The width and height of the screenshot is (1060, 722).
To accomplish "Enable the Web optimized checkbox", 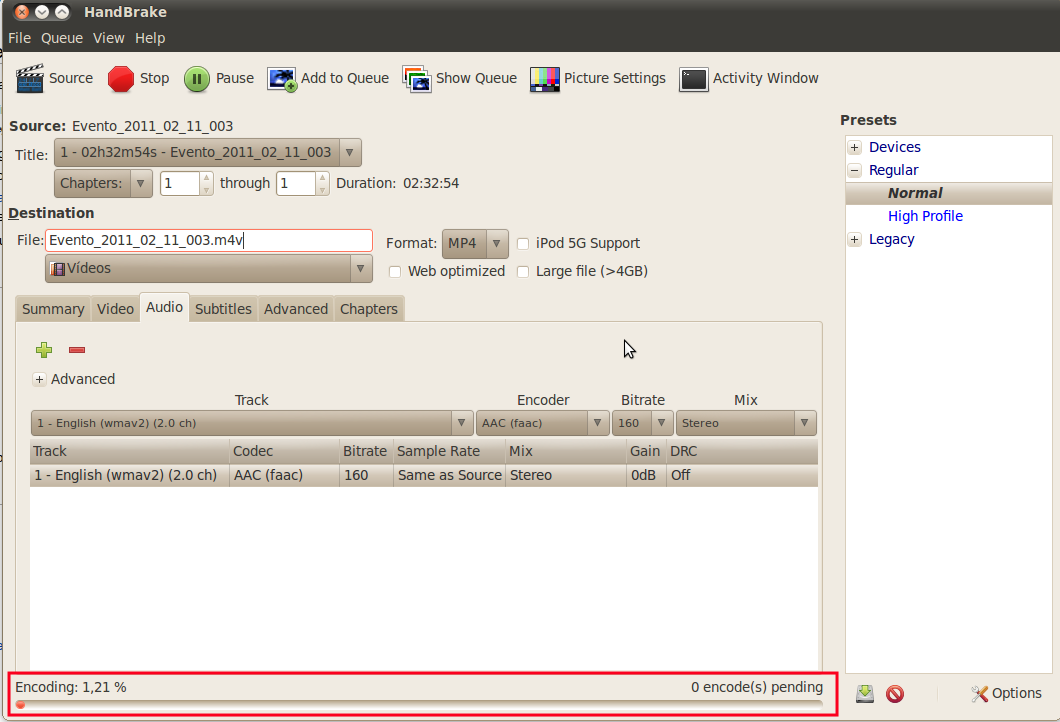I will tap(395, 272).
